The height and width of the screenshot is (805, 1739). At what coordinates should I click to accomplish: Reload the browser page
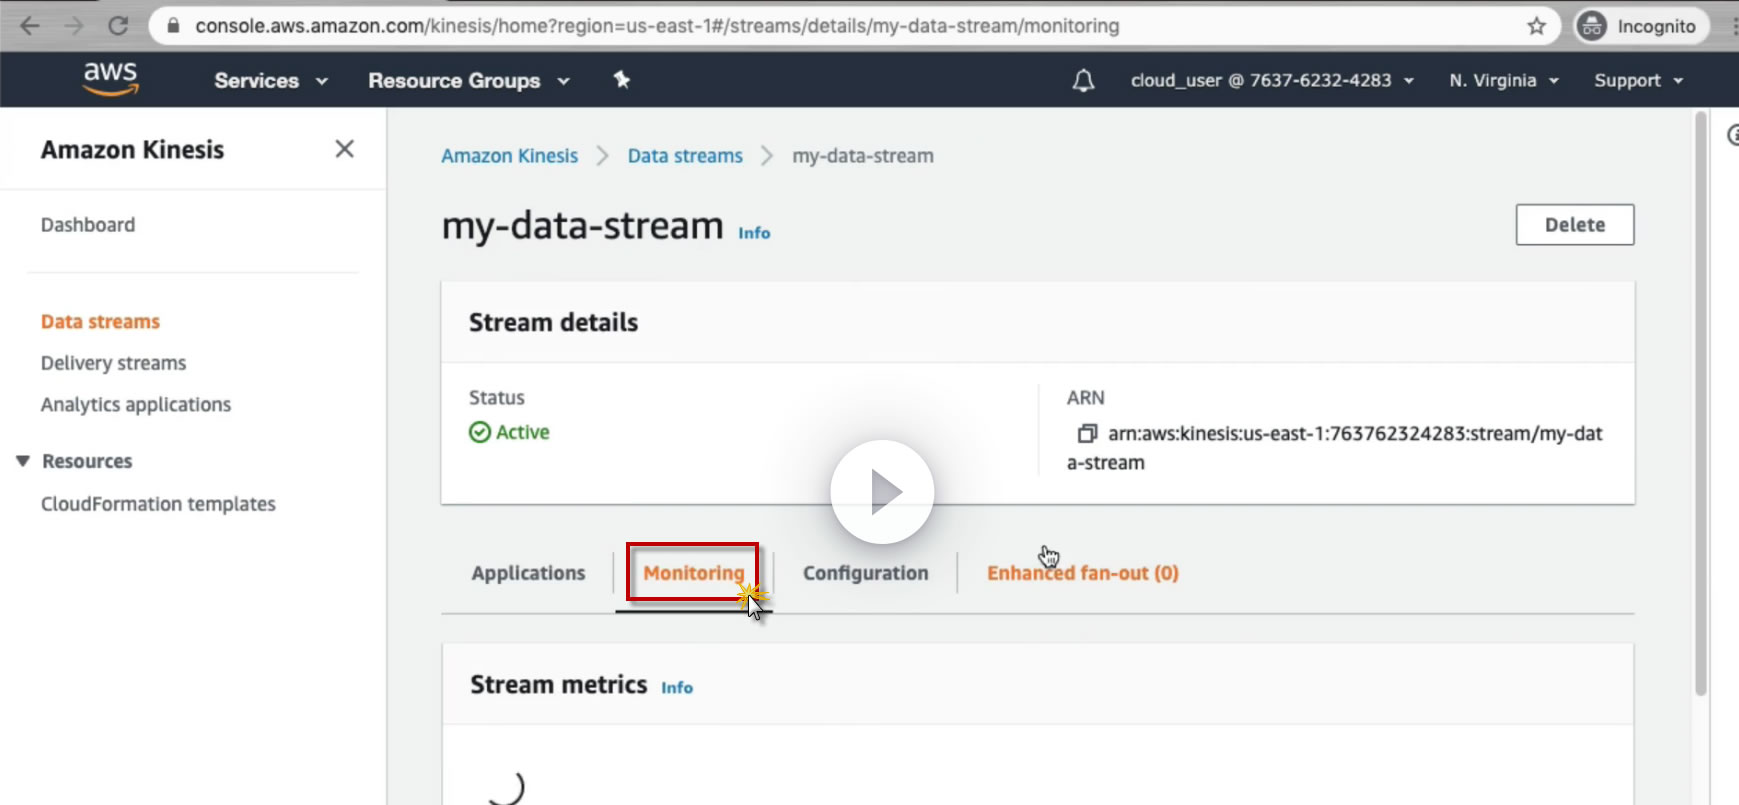click(x=118, y=26)
